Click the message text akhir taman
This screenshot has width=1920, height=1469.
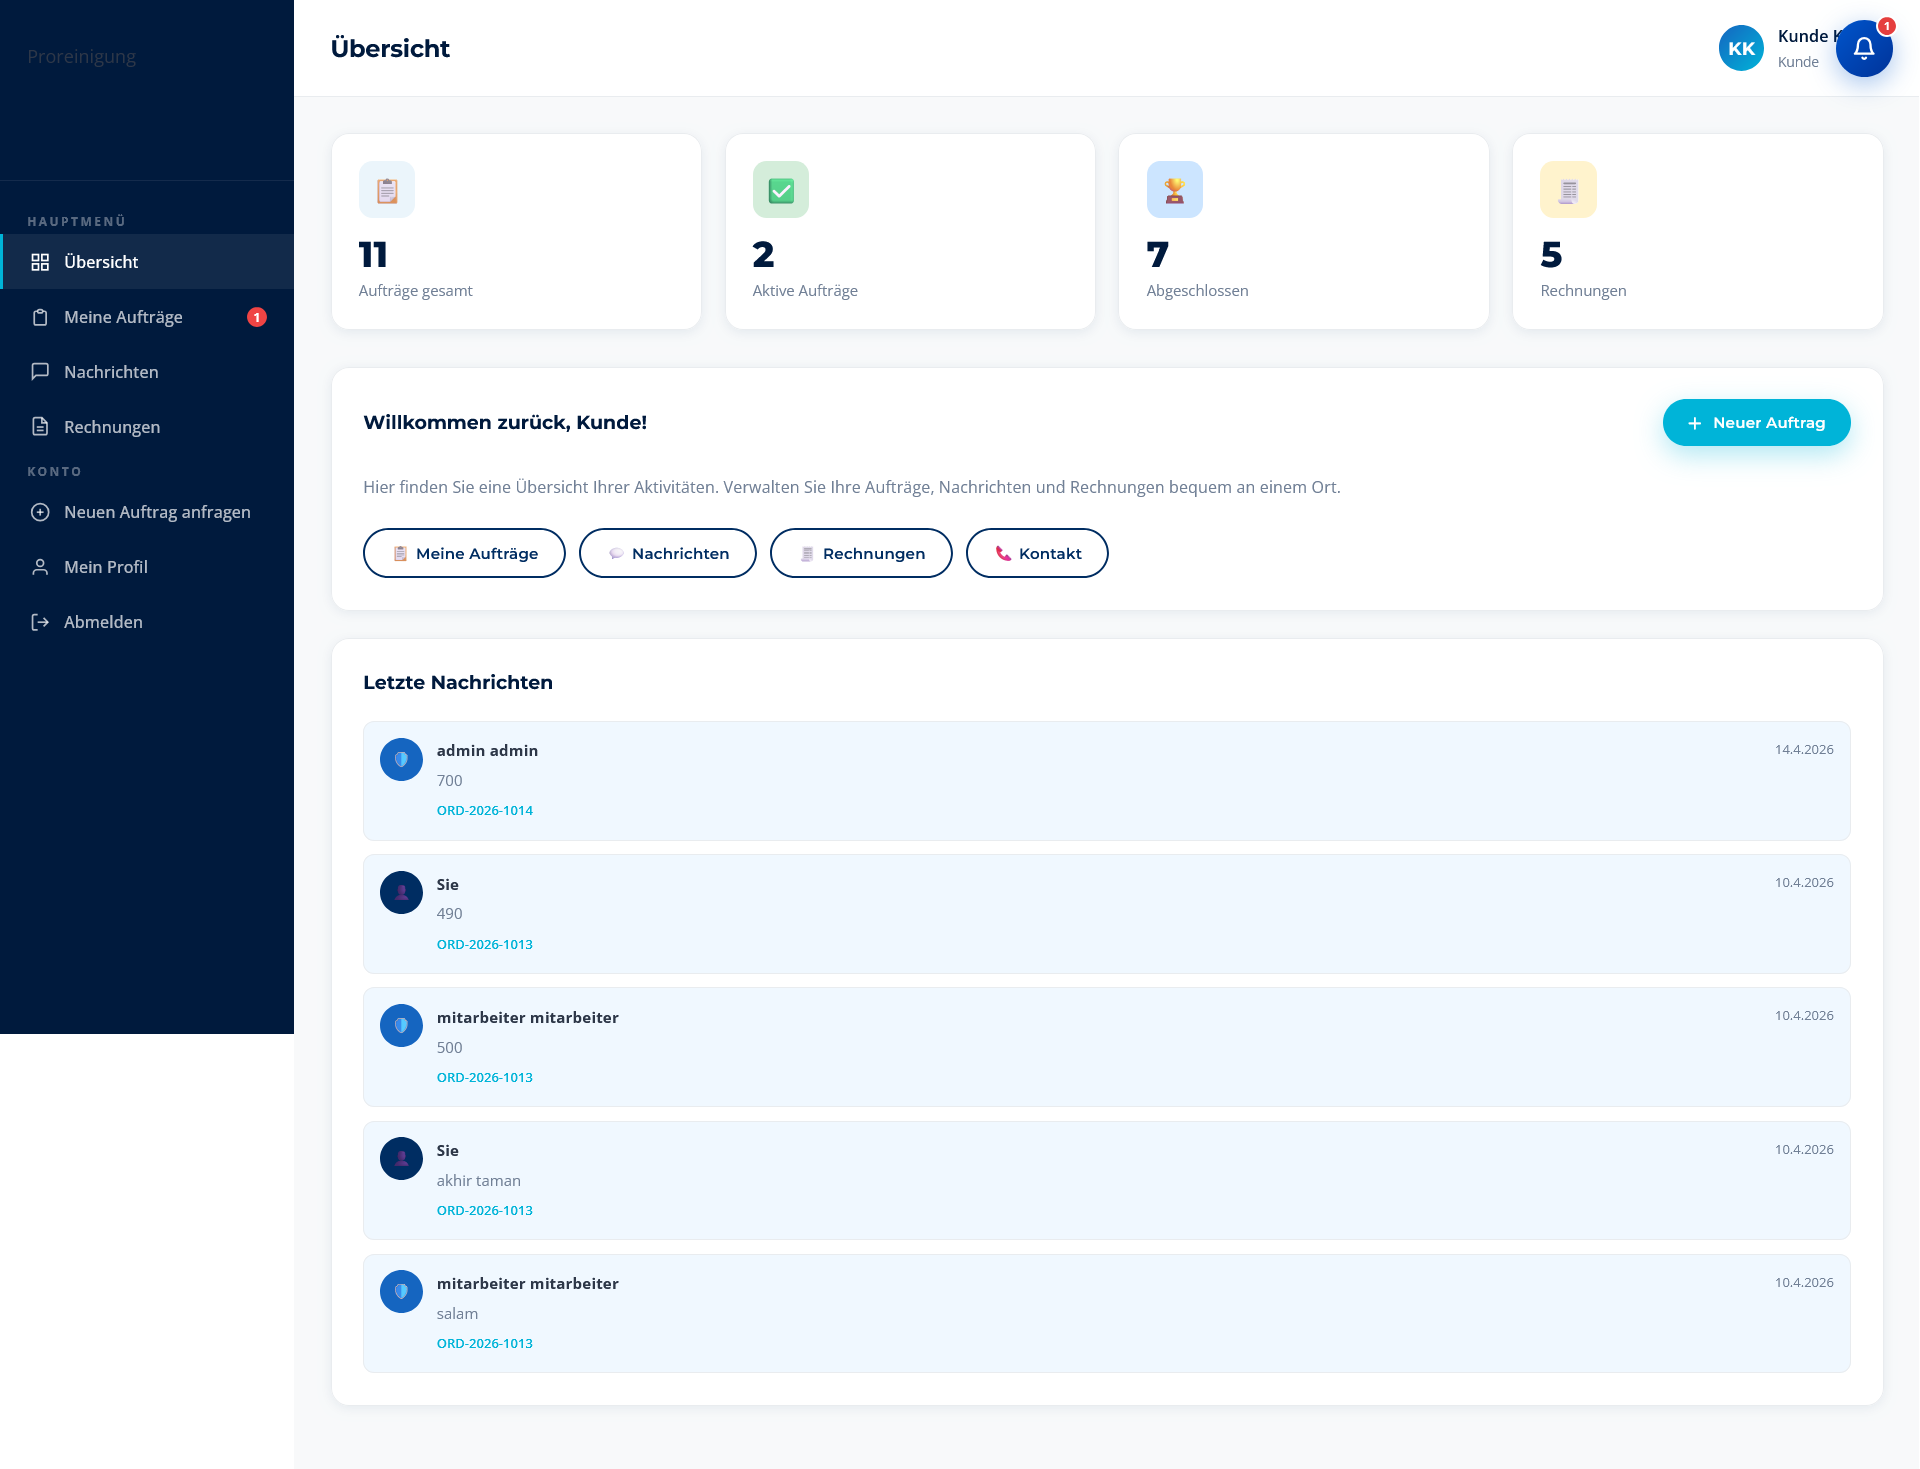pos(479,1181)
